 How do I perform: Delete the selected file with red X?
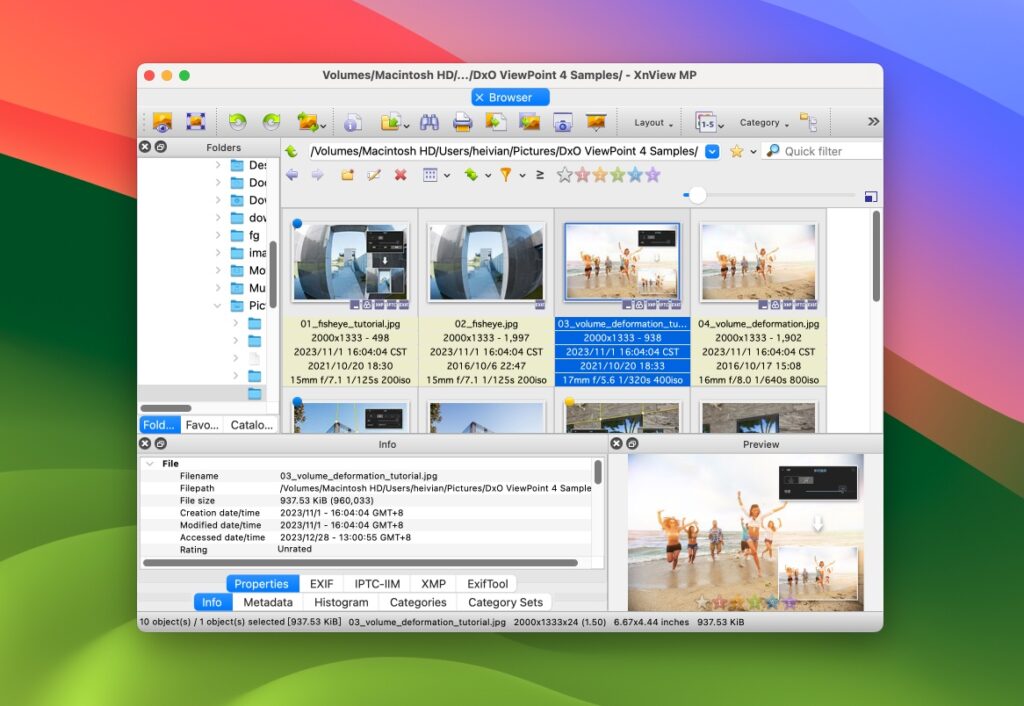pyautogui.click(x=398, y=175)
